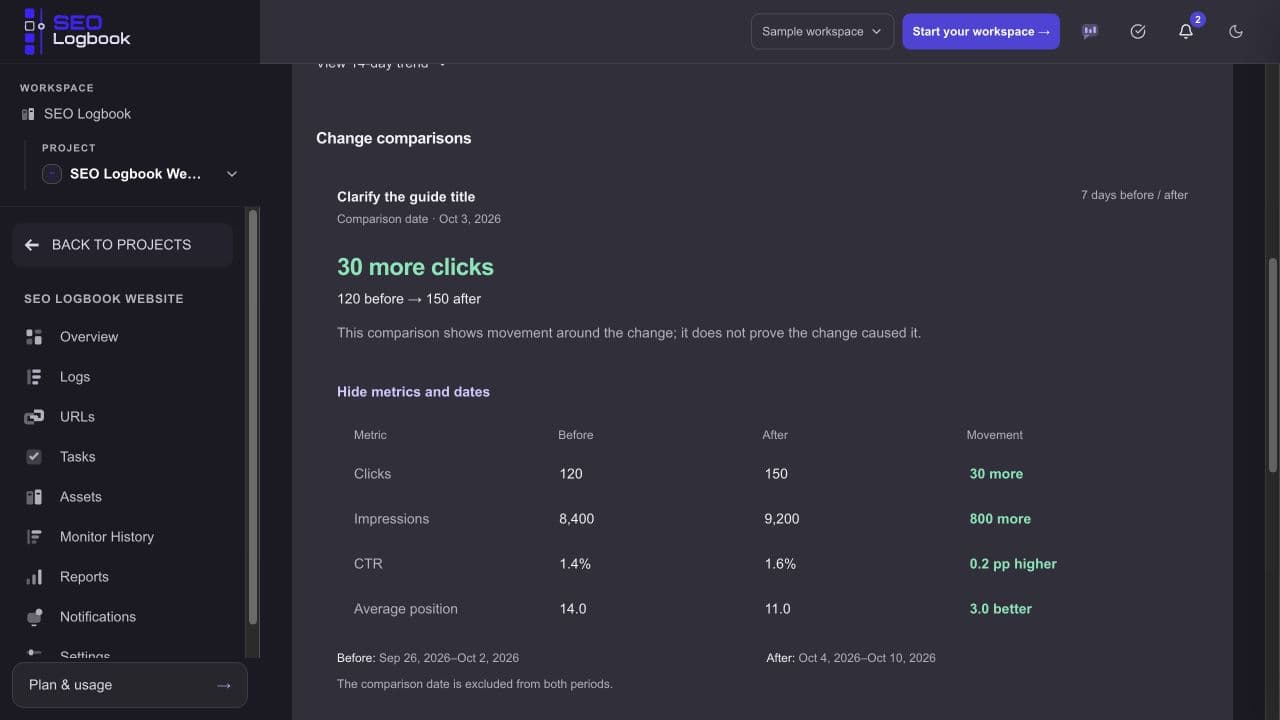Image resolution: width=1280 pixels, height=720 pixels.
Task: Click Start your workspace button
Action: click(981, 31)
